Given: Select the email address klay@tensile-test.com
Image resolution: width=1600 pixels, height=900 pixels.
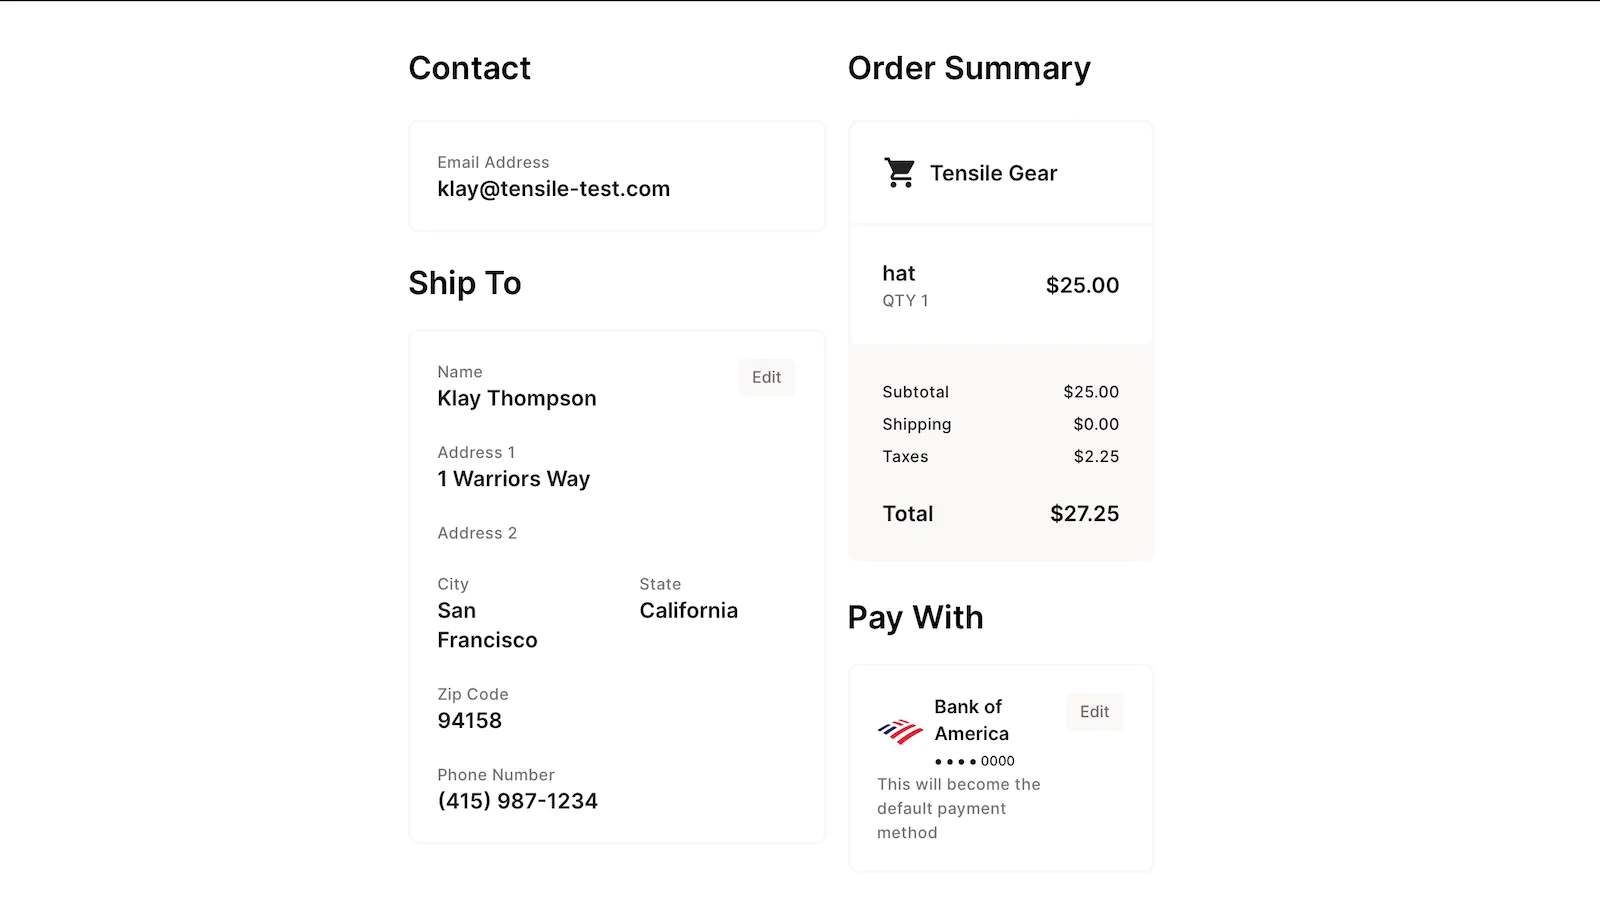Looking at the screenshot, I should (554, 189).
